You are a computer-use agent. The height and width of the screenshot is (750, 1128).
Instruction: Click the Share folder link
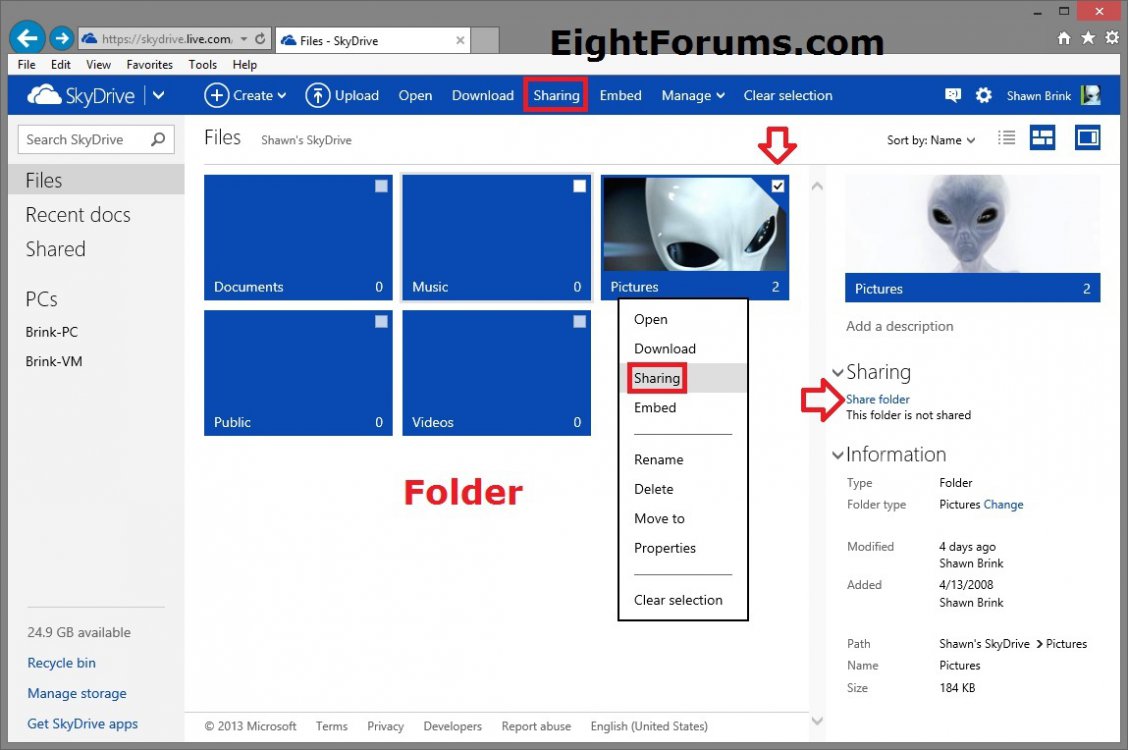(x=878, y=399)
